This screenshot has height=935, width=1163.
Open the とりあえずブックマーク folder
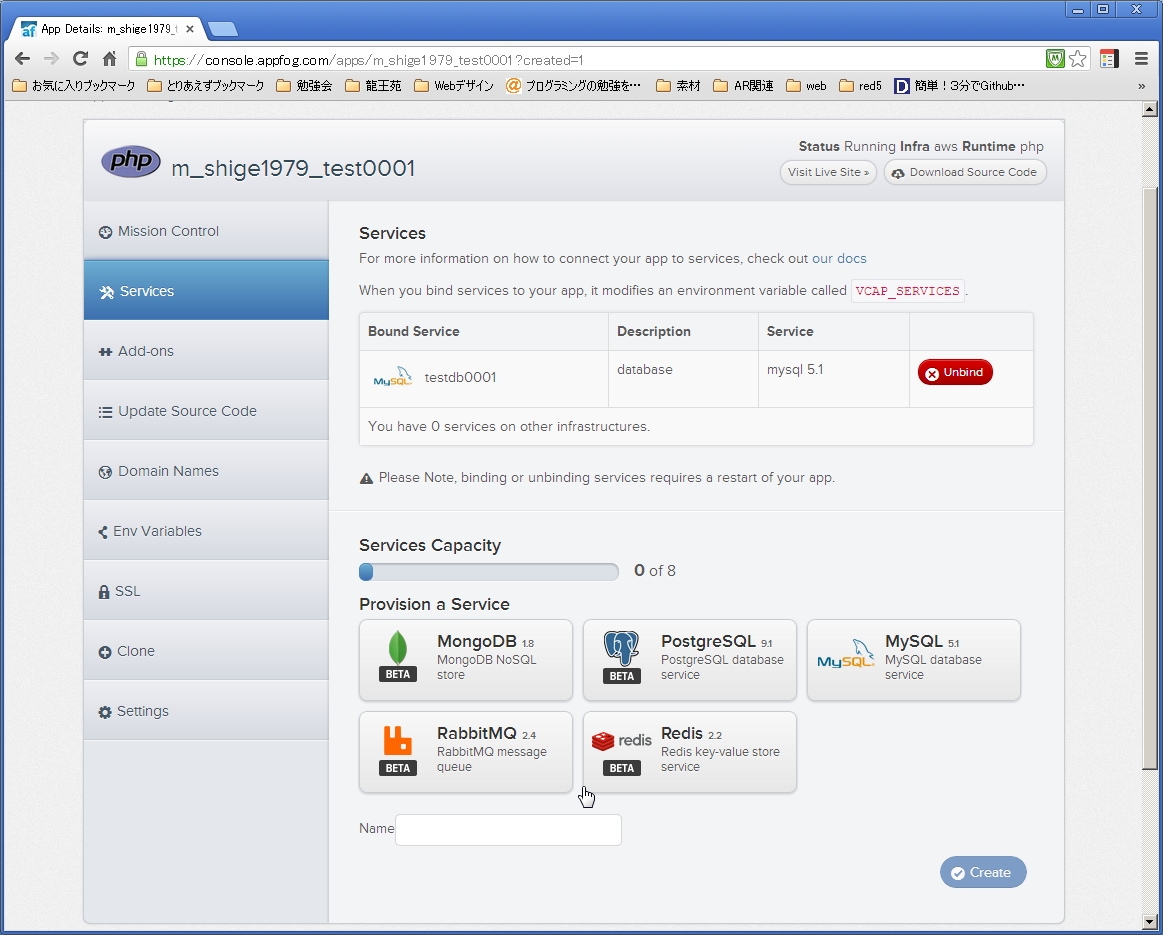tap(206, 86)
